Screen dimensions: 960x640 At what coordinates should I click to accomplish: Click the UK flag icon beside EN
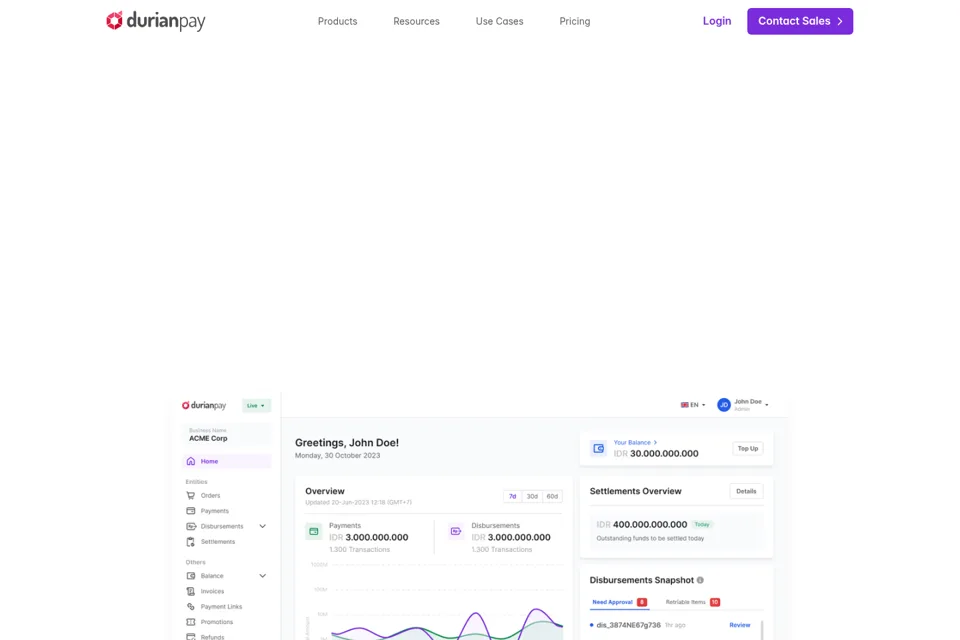tap(684, 405)
